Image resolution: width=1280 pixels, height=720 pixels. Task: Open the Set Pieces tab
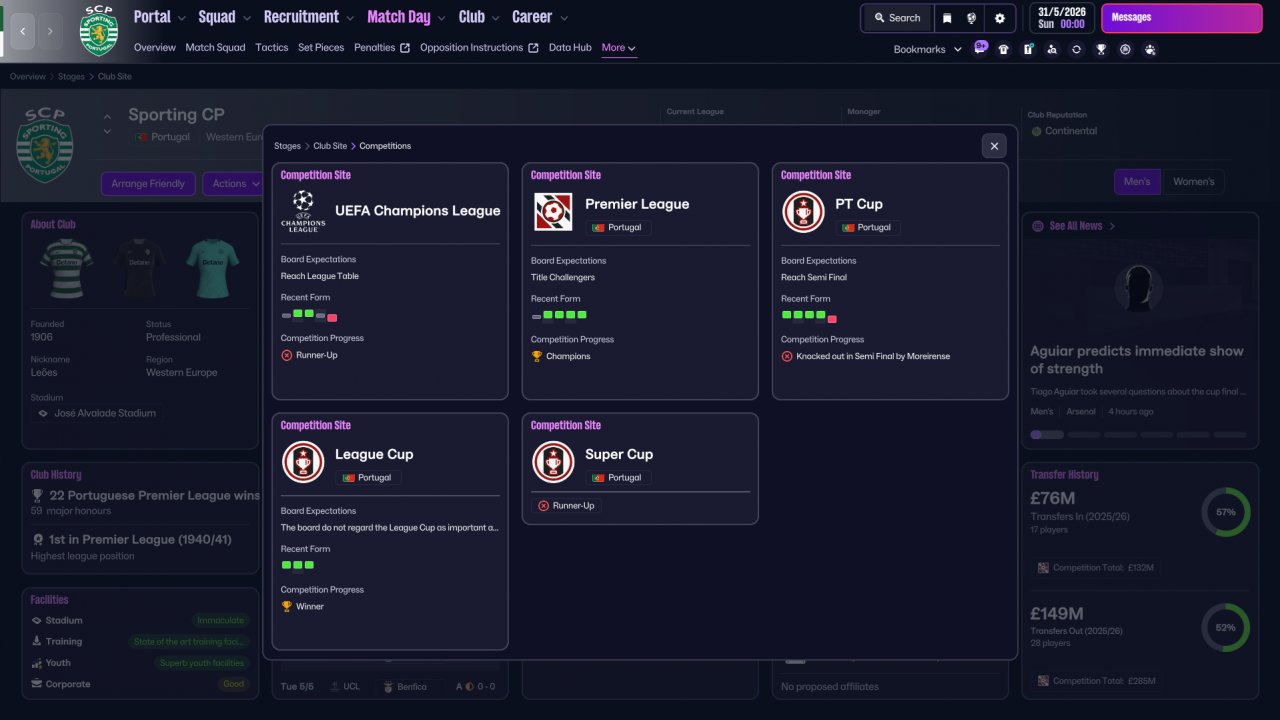pos(321,48)
